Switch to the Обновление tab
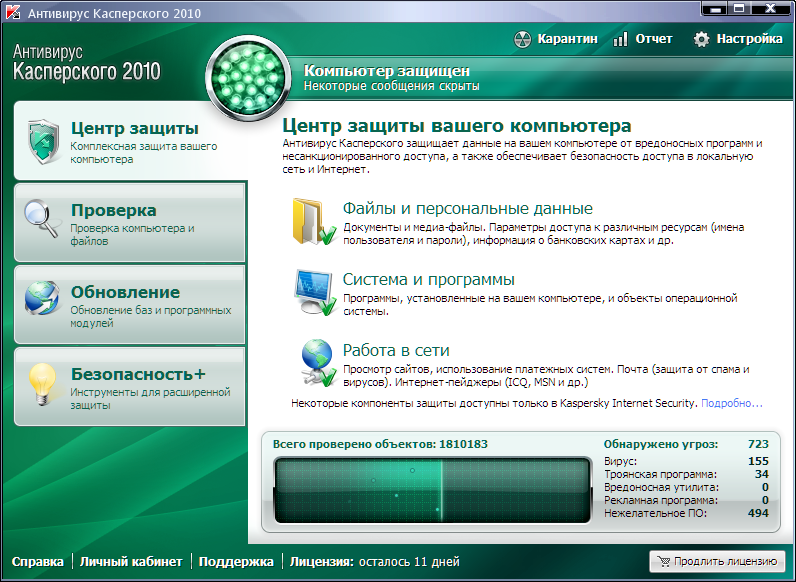 (x=130, y=305)
